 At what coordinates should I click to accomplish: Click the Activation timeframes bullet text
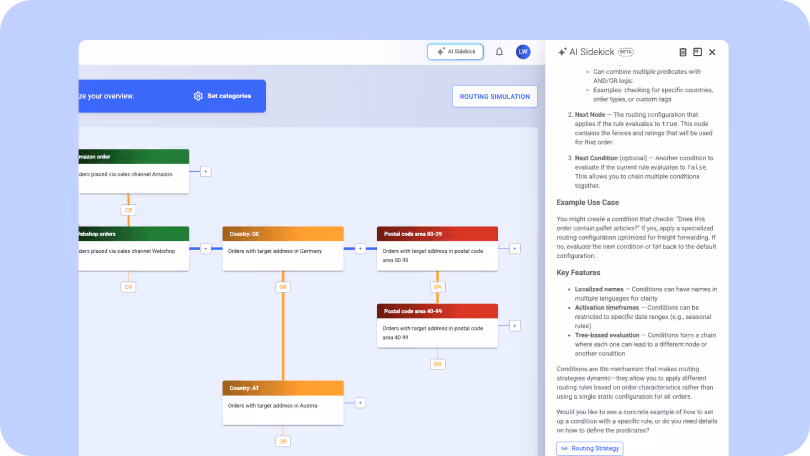tap(643, 317)
